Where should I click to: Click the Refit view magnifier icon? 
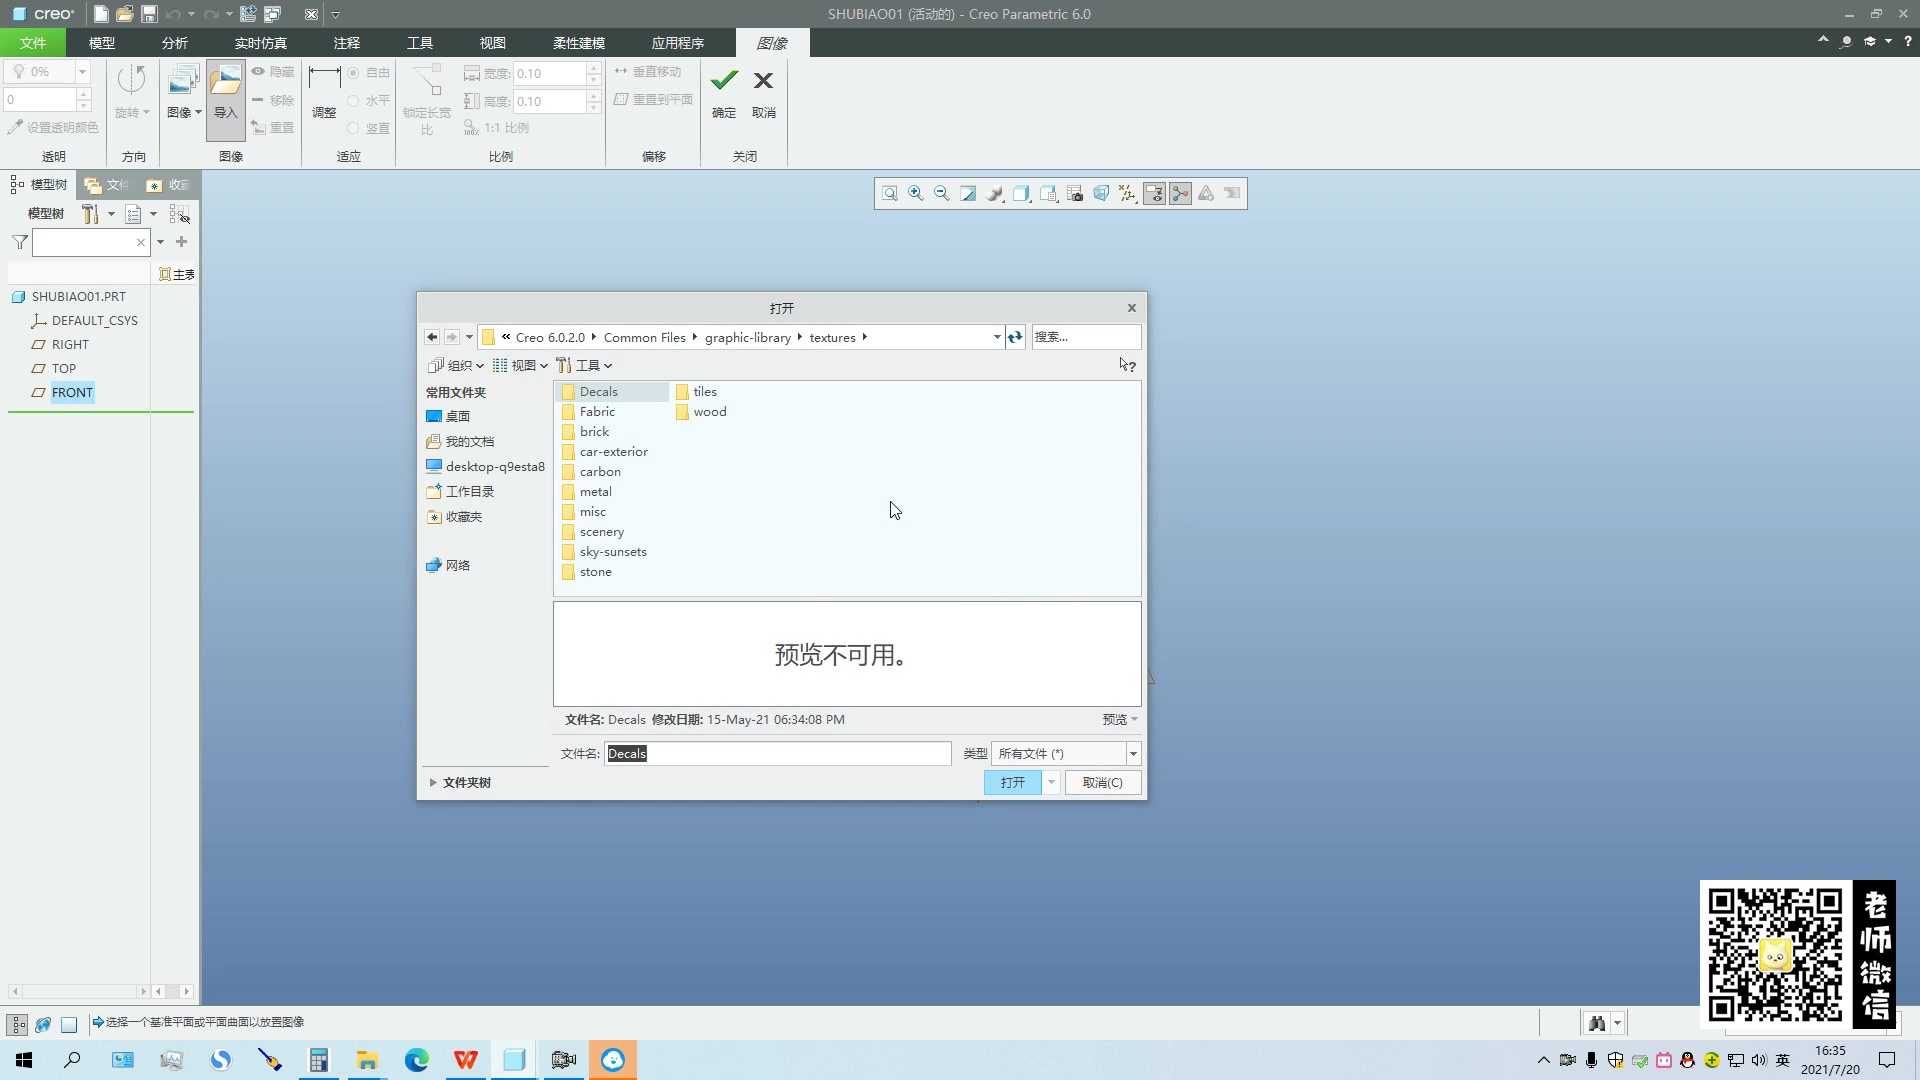[889, 194]
